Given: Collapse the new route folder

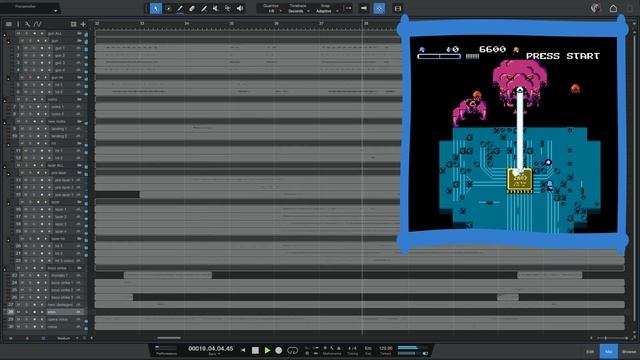Looking at the screenshot, I should click(x=4, y=122).
